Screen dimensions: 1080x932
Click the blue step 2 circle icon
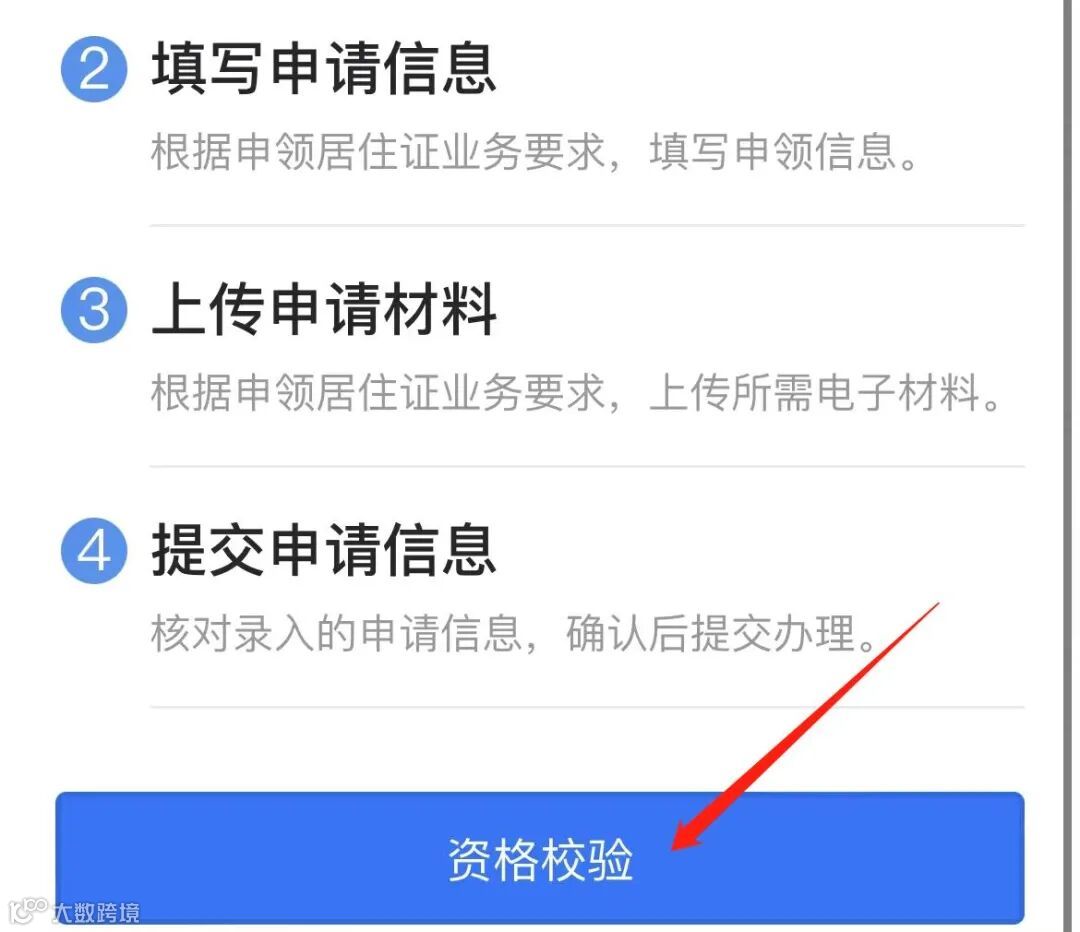[x=94, y=70]
